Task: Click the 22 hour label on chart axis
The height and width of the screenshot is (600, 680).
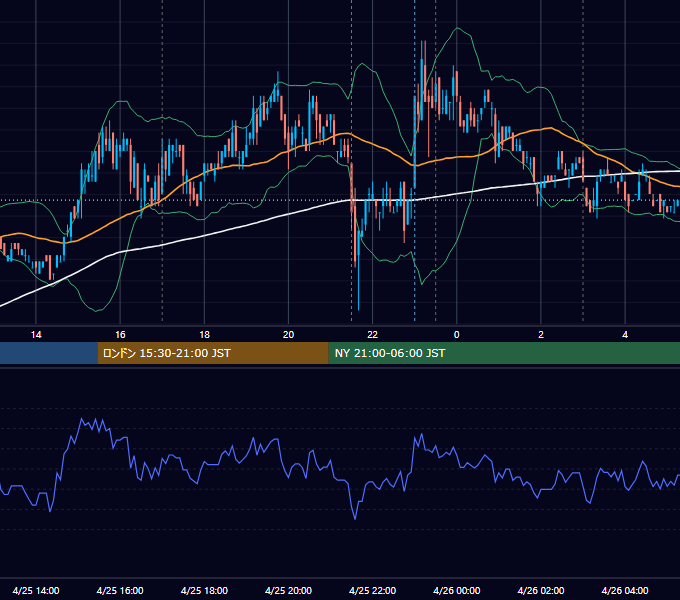Action: (x=373, y=335)
